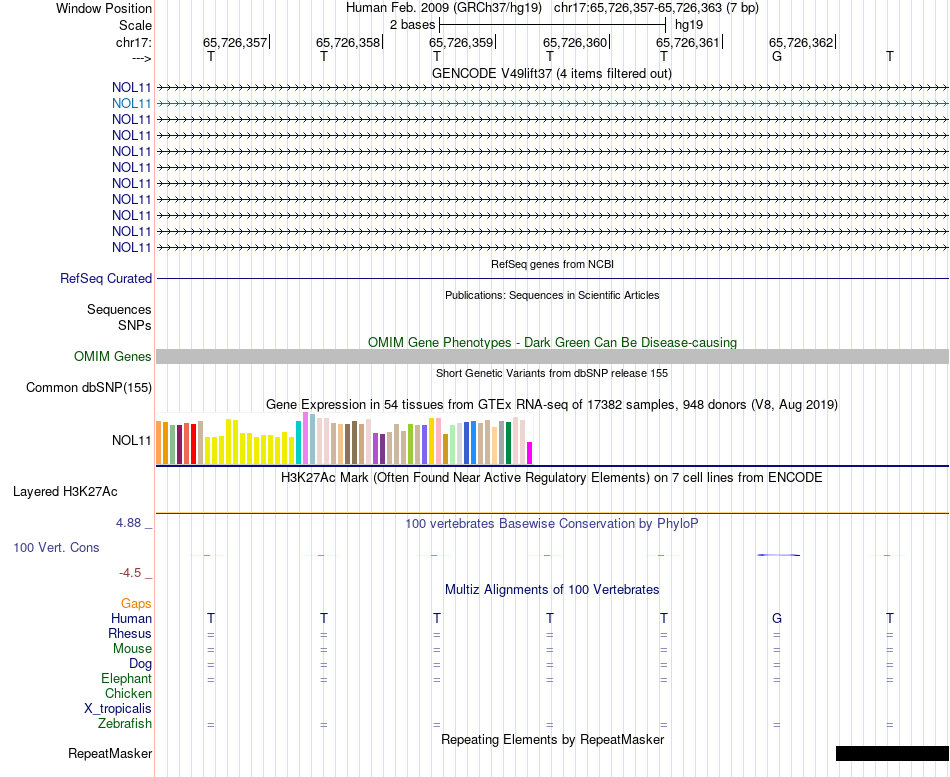Click the Common dbSNP(155) label
950x777 pixels.
click(x=89, y=387)
